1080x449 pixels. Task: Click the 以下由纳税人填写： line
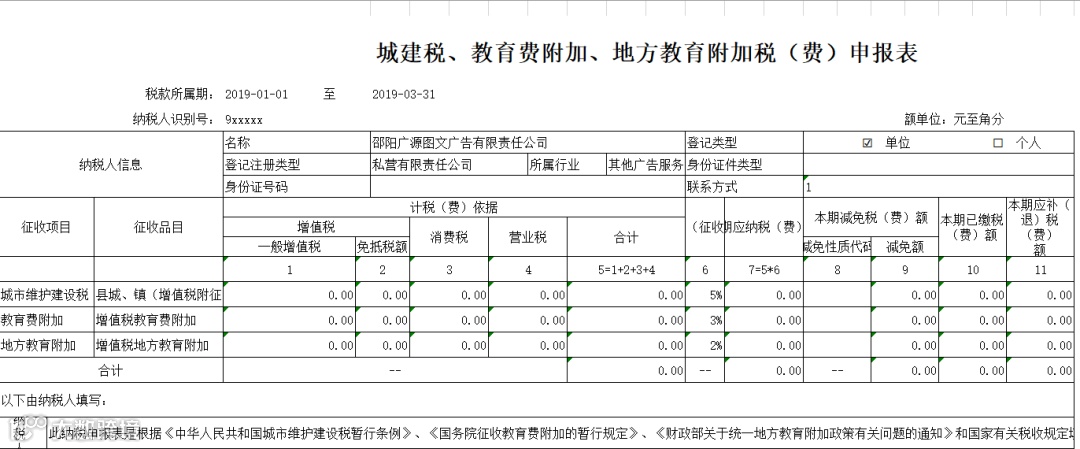53,400
